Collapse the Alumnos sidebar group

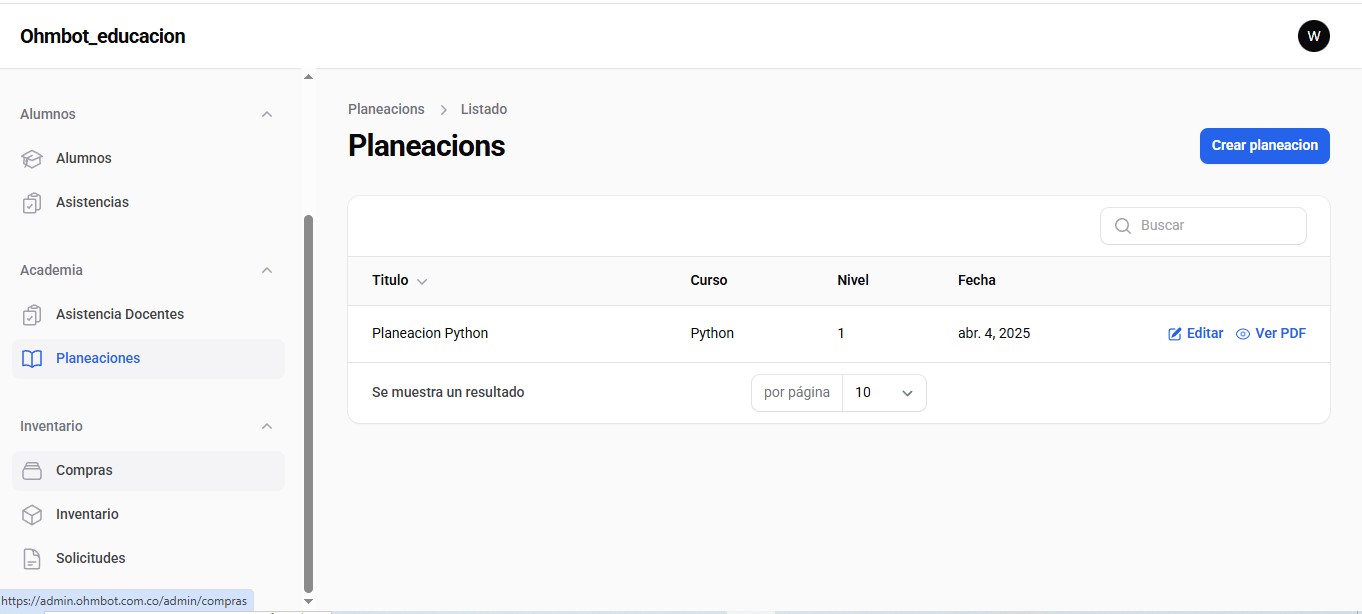(x=267, y=114)
